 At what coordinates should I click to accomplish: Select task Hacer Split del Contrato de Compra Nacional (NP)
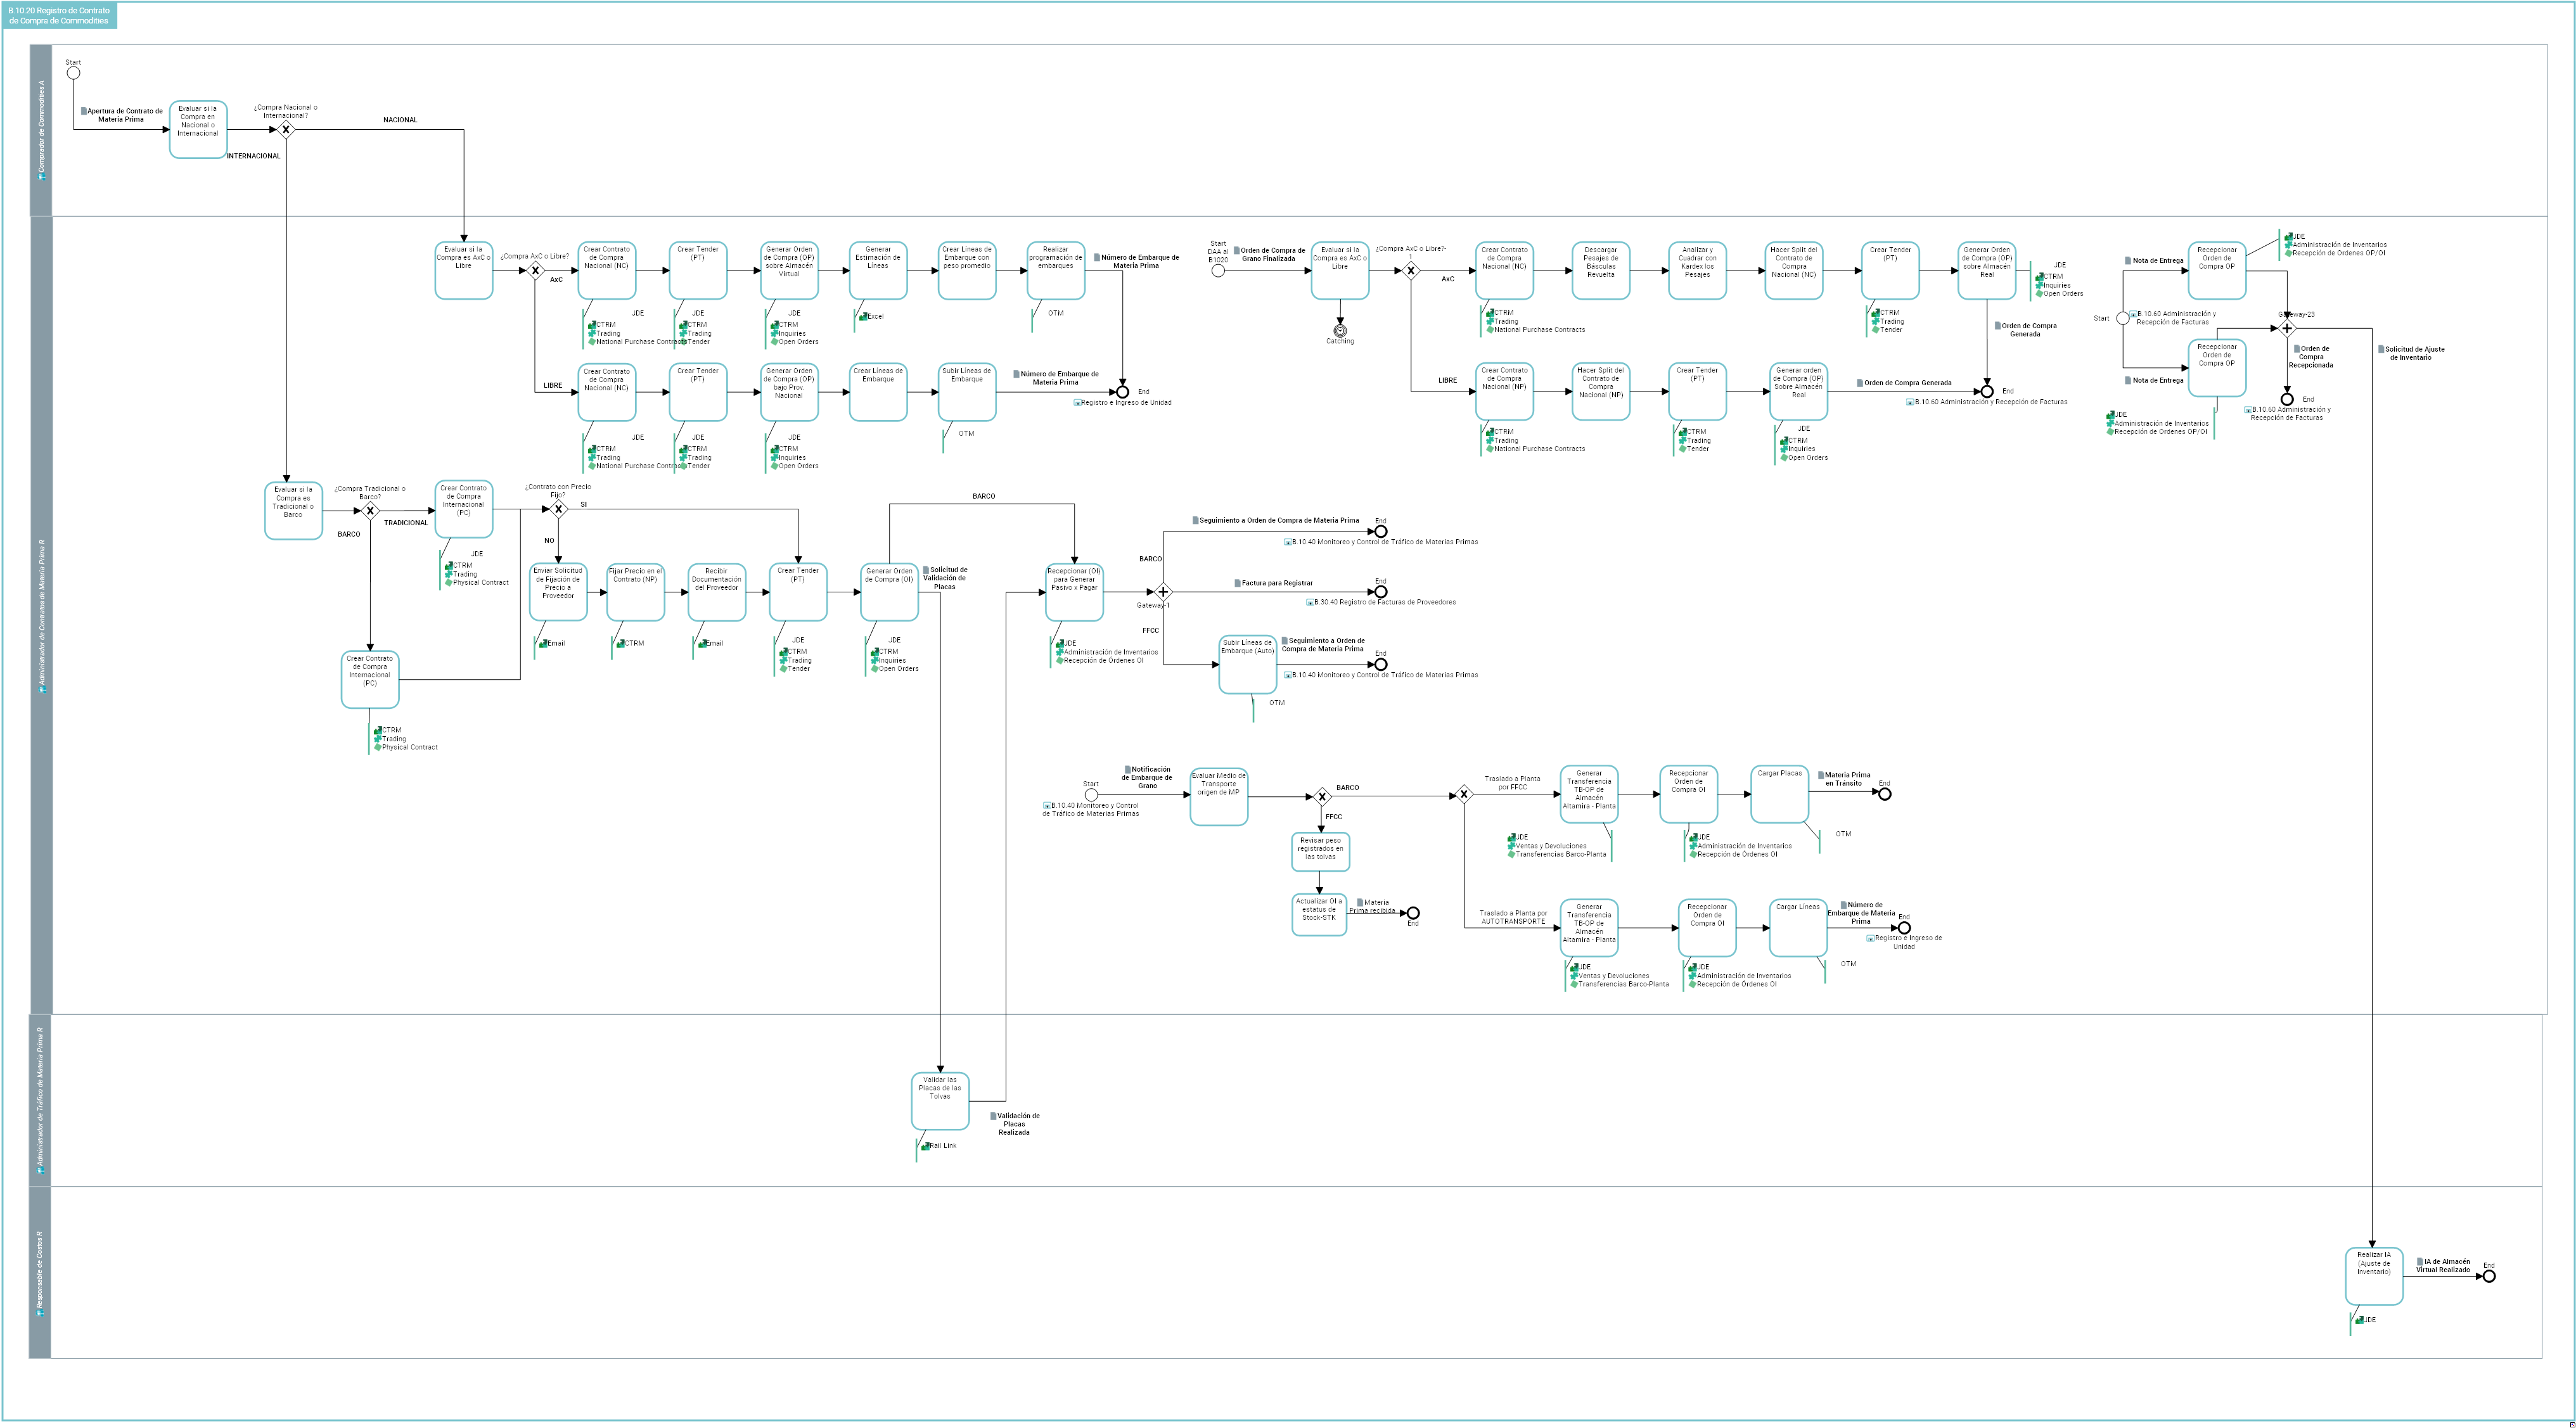[1601, 391]
